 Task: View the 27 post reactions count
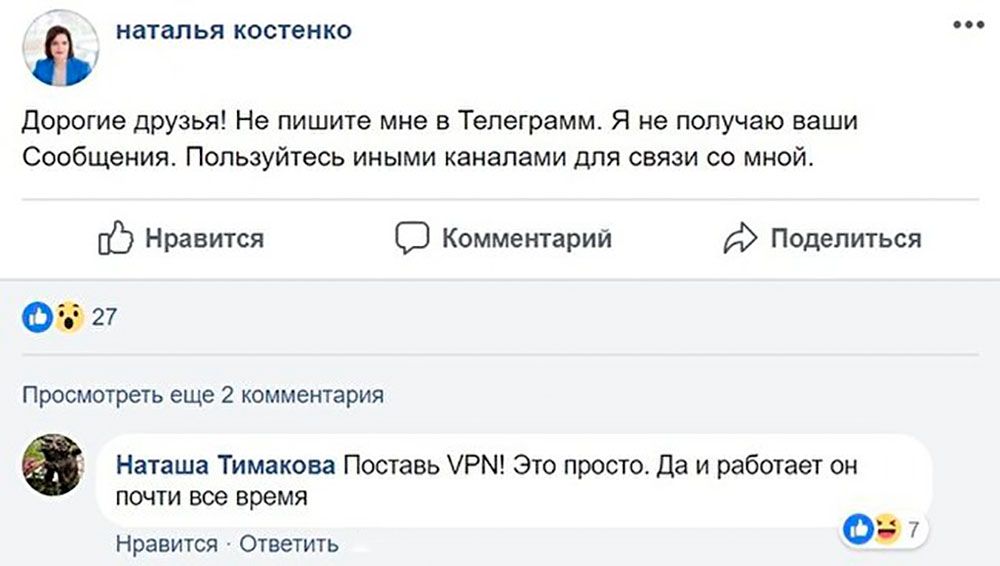click(104, 318)
